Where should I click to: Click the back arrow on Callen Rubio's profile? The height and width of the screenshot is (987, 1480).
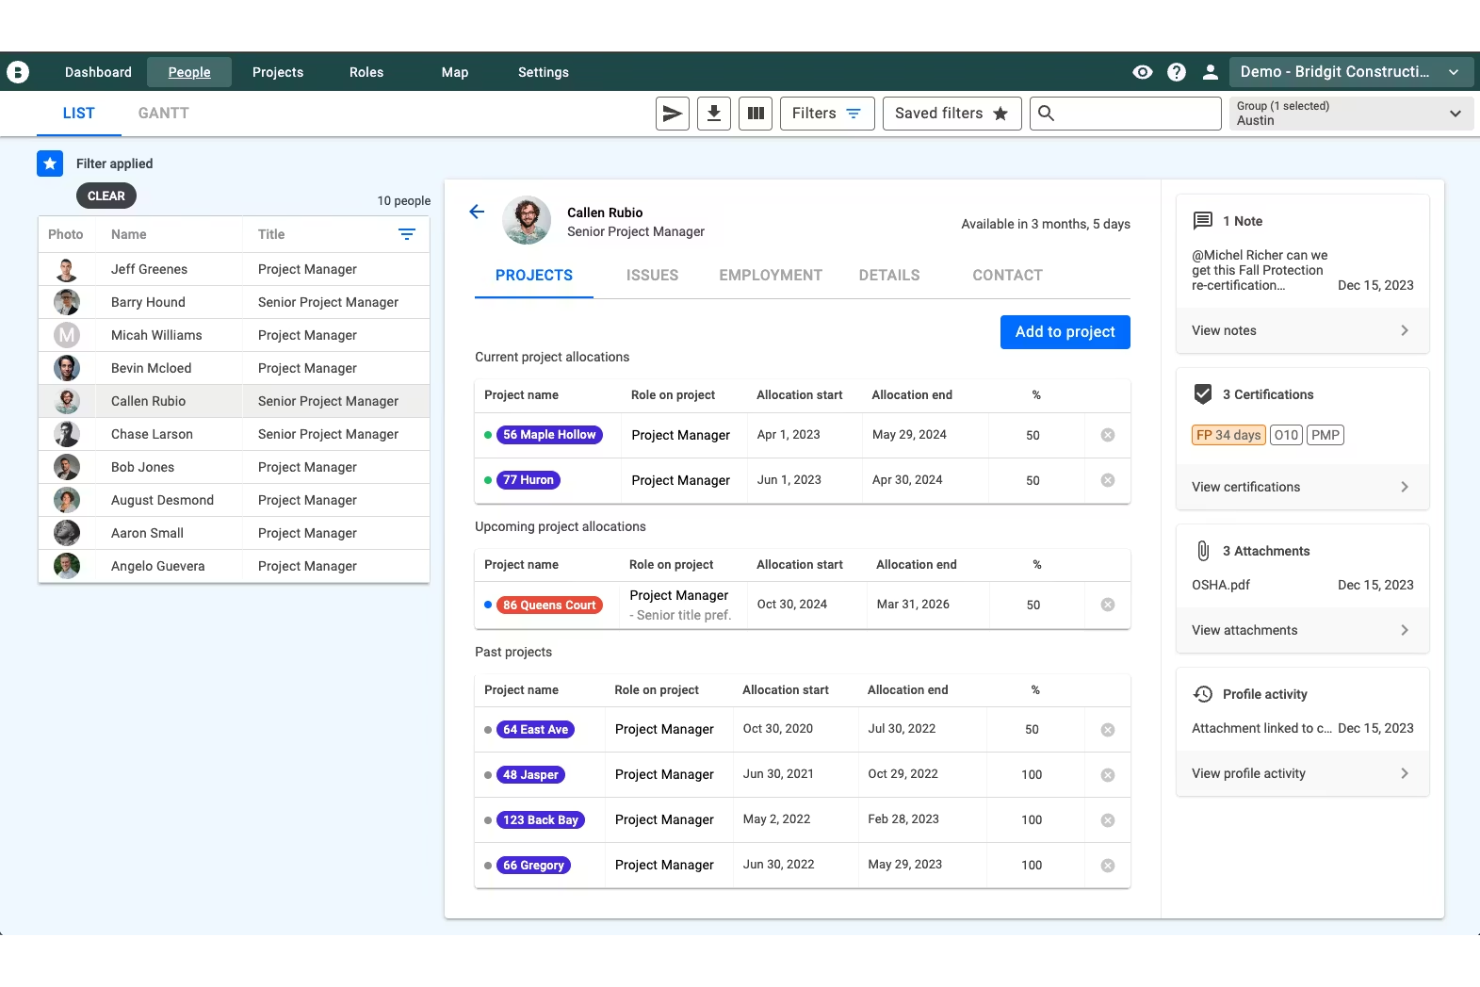coord(476,212)
